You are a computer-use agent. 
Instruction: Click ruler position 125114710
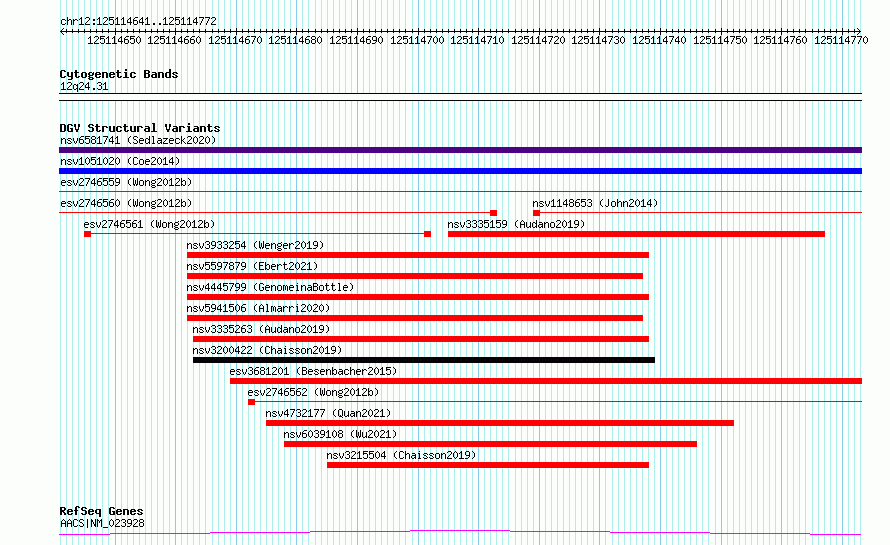(477, 40)
